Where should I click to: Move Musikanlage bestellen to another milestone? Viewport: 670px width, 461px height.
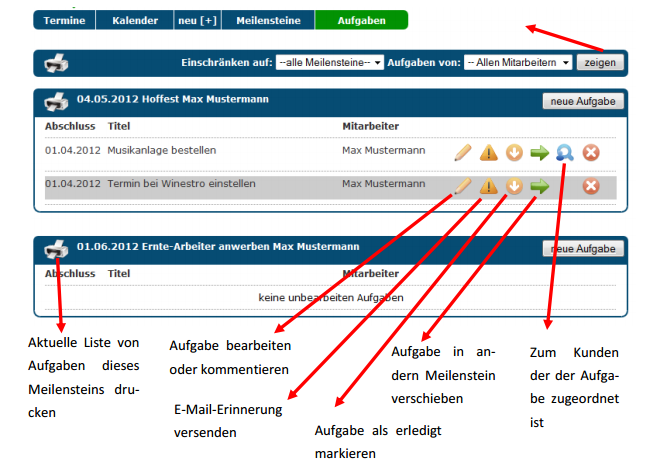(540, 153)
